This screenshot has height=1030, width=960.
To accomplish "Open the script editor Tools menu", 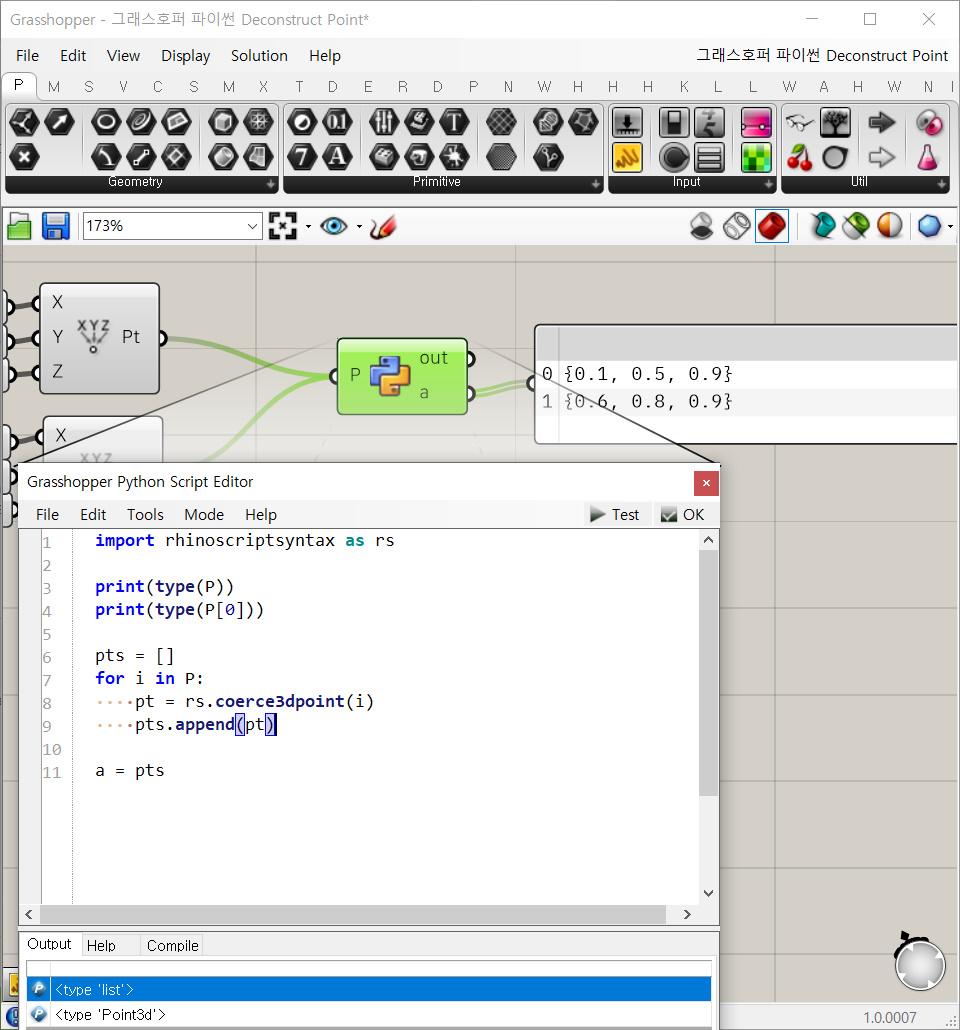I will [x=145, y=514].
